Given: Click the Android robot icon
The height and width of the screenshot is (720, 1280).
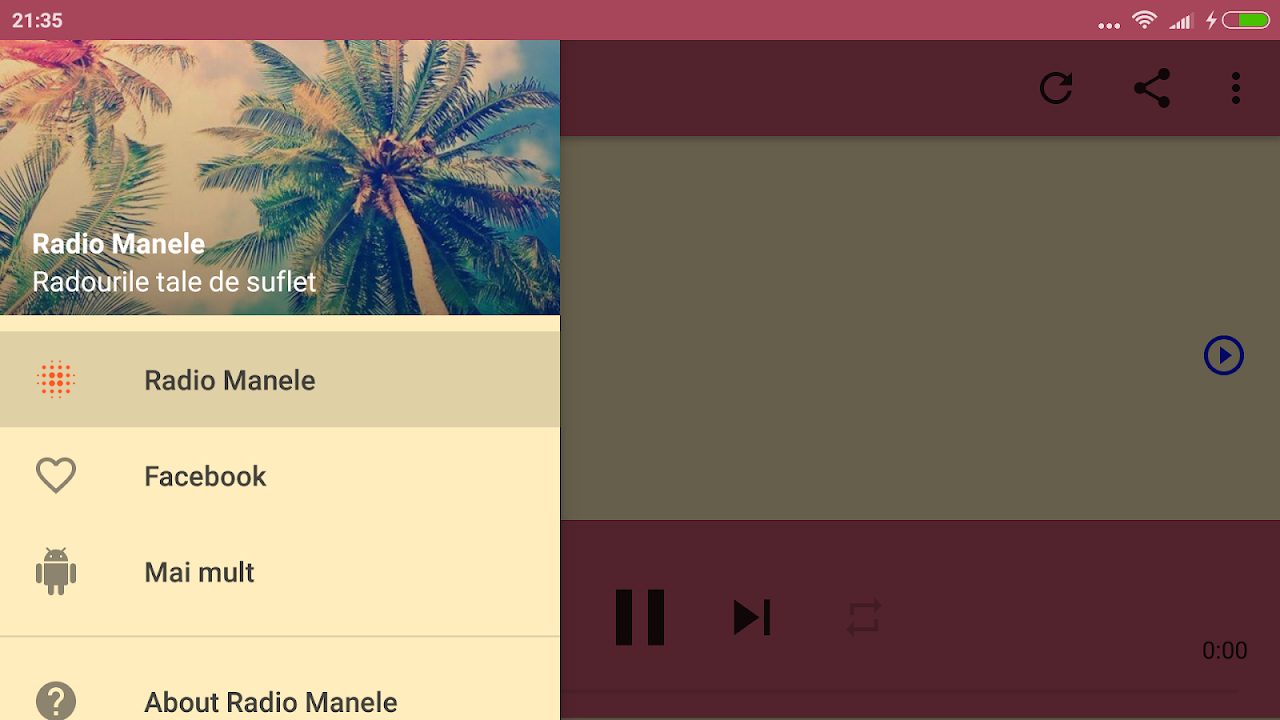Looking at the screenshot, I should (56, 572).
